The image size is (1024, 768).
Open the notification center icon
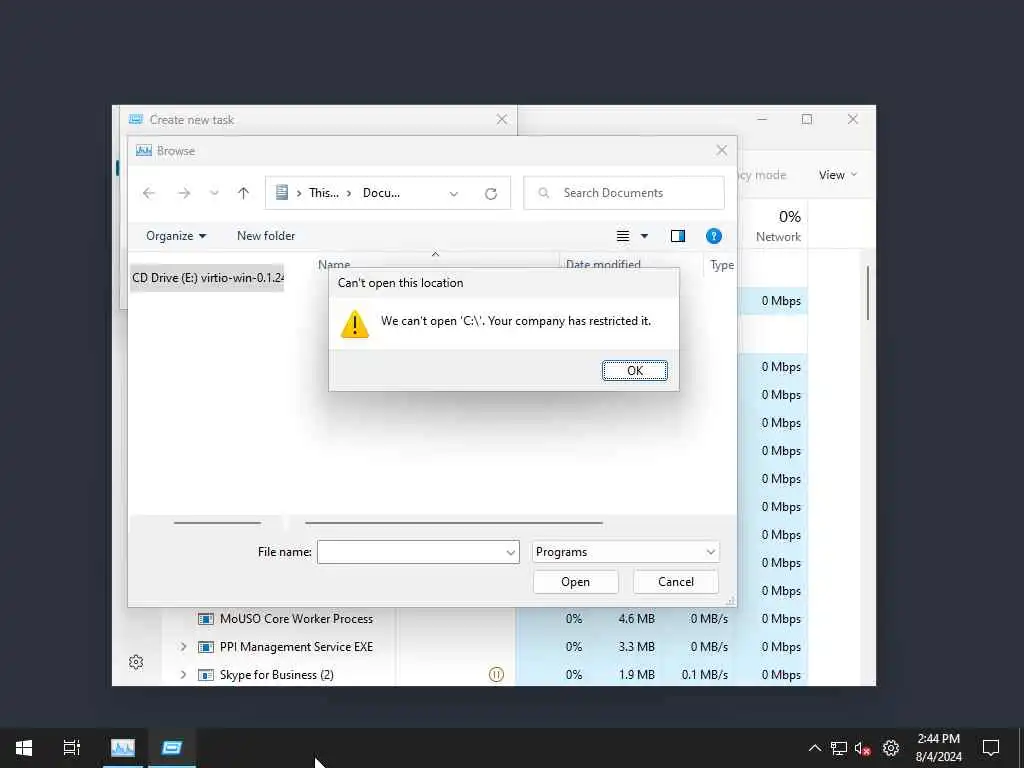(x=991, y=748)
